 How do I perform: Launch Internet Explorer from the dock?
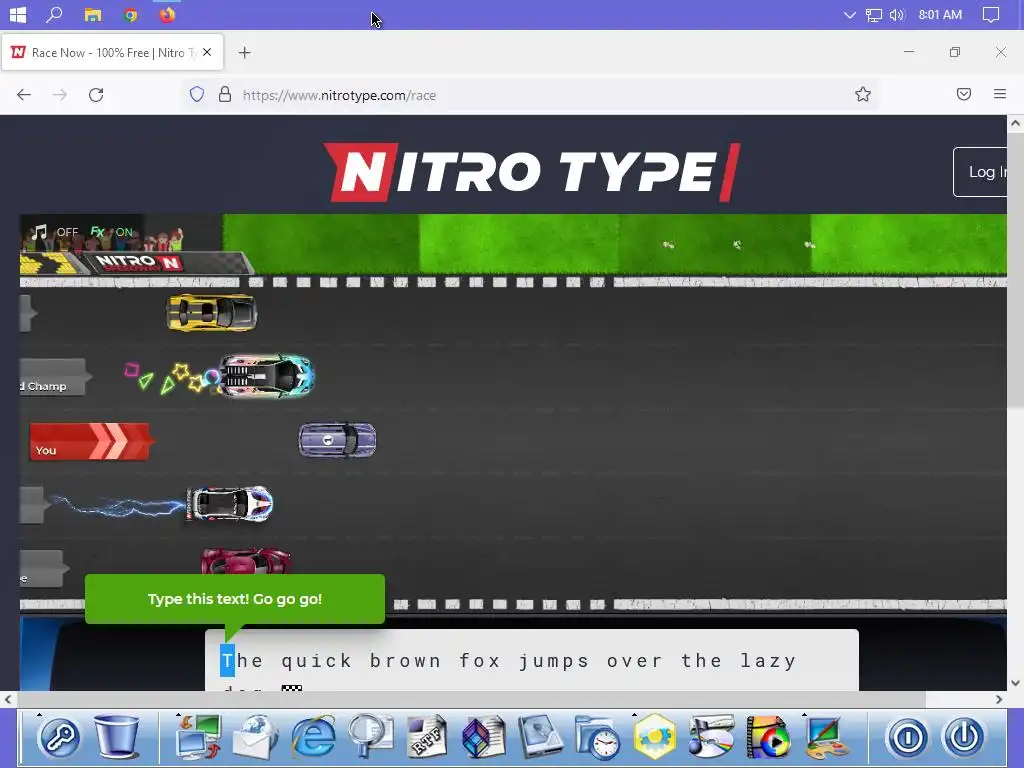pos(313,737)
